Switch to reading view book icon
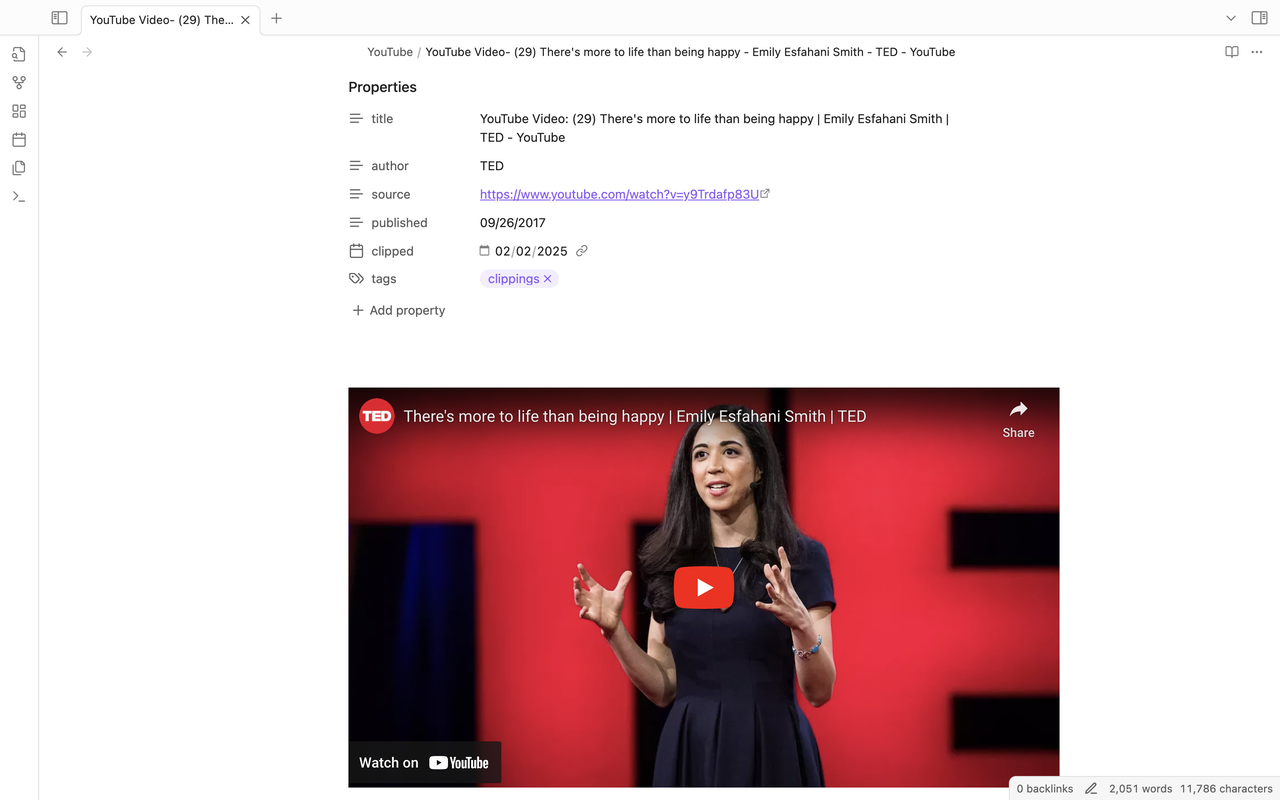Image resolution: width=1280 pixels, height=800 pixels. point(1232,52)
